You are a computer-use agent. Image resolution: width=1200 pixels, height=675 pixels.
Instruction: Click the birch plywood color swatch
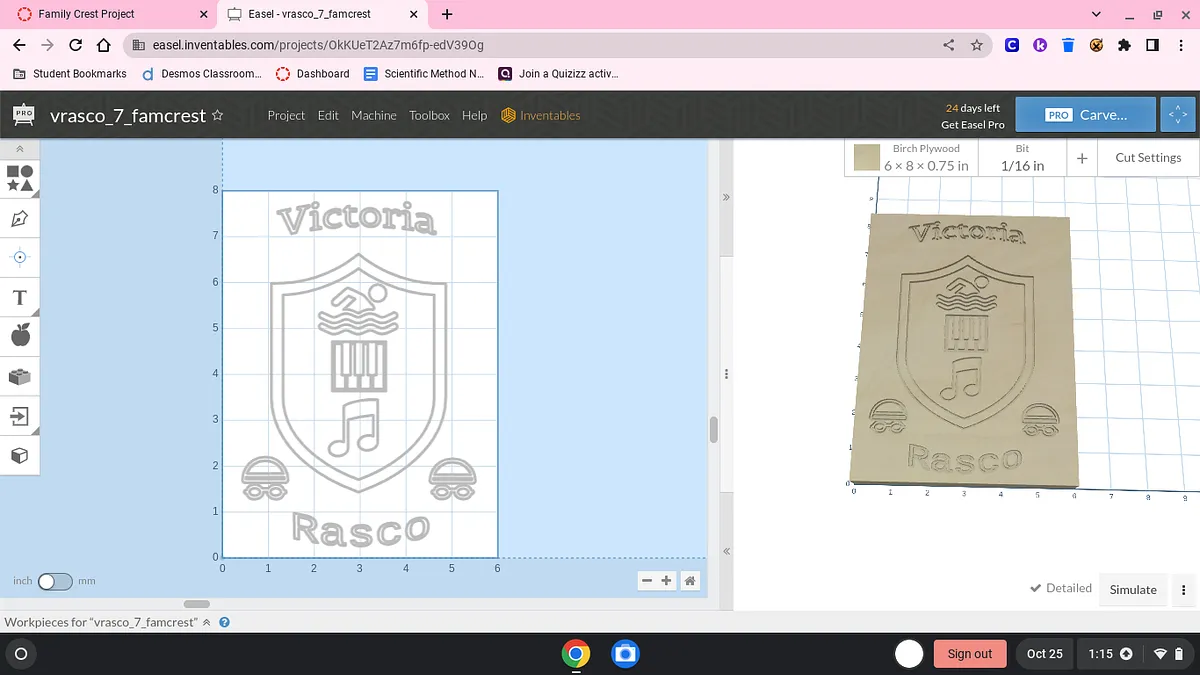[867, 158]
